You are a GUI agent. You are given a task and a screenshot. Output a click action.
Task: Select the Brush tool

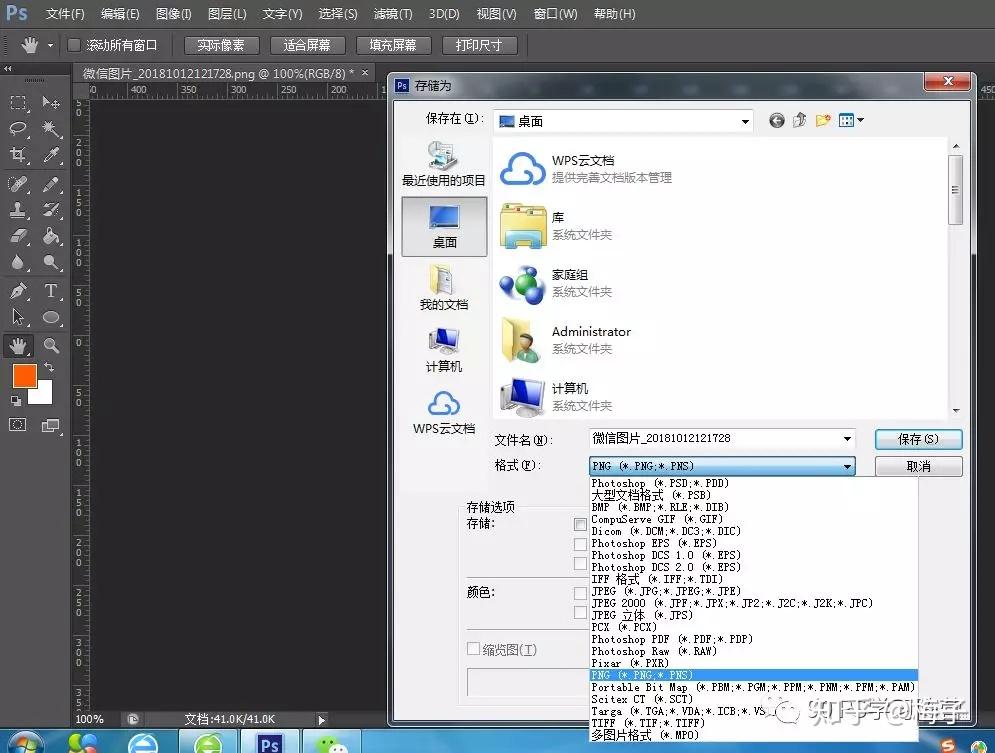tap(51, 184)
